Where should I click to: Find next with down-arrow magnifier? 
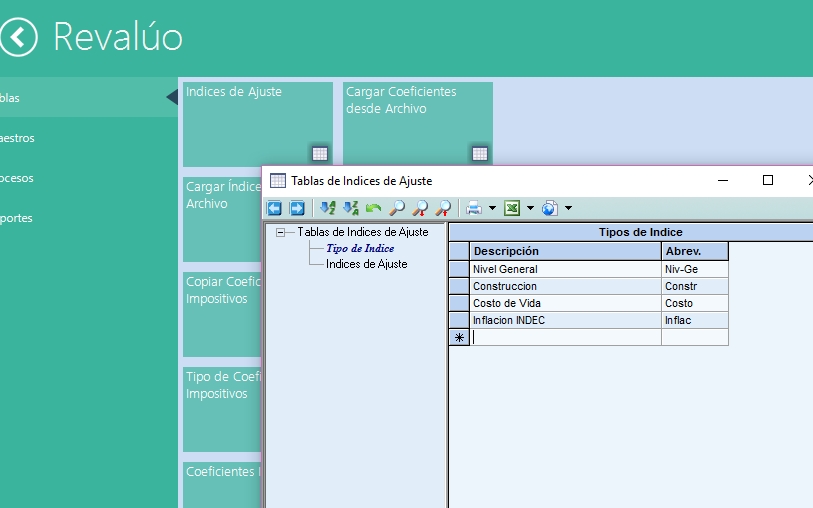[x=420, y=208]
